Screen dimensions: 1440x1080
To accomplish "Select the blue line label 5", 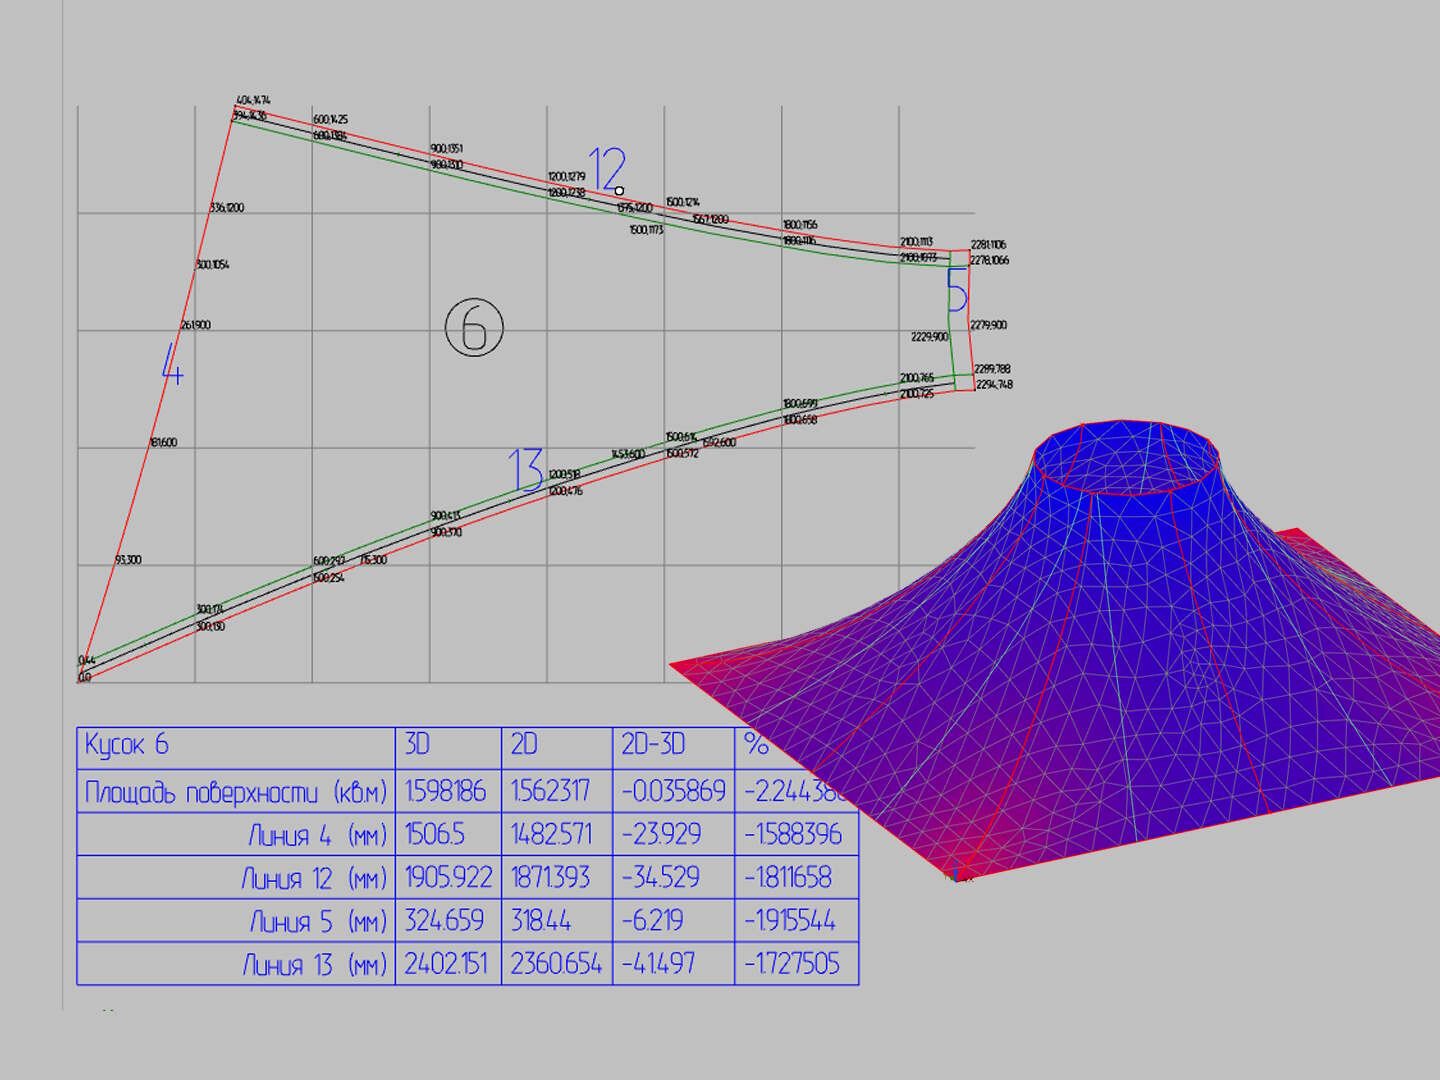I will (x=957, y=289).
